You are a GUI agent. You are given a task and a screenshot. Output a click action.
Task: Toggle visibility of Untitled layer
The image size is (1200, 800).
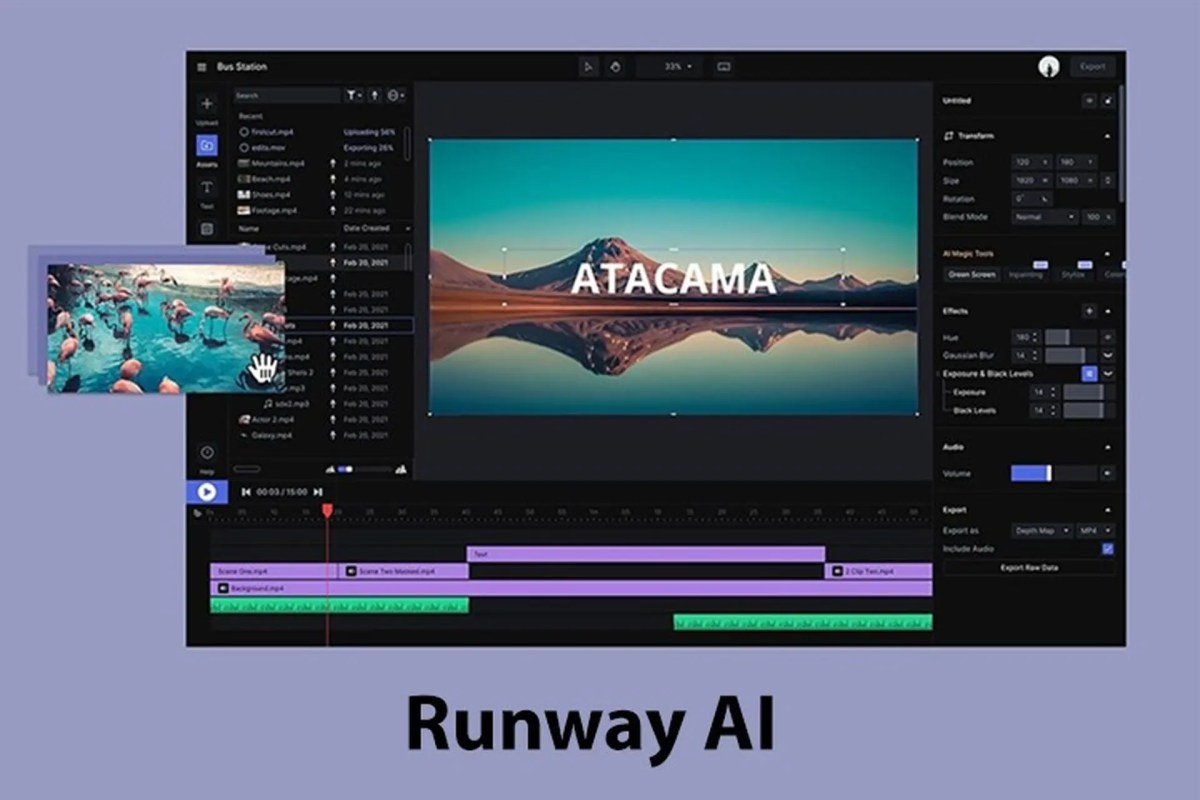(x=1089, y=101)
